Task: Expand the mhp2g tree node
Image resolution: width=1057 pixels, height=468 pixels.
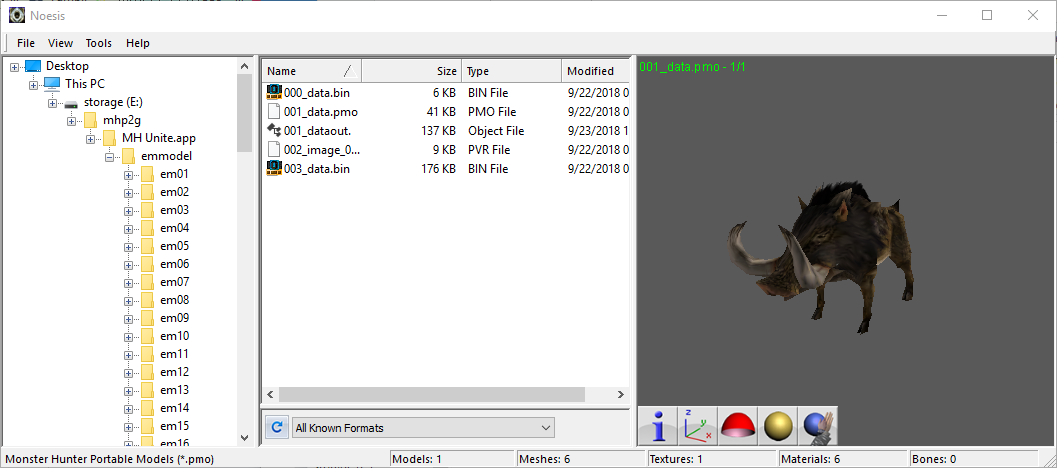Action: pyautogui.click(x=71, y=121)
